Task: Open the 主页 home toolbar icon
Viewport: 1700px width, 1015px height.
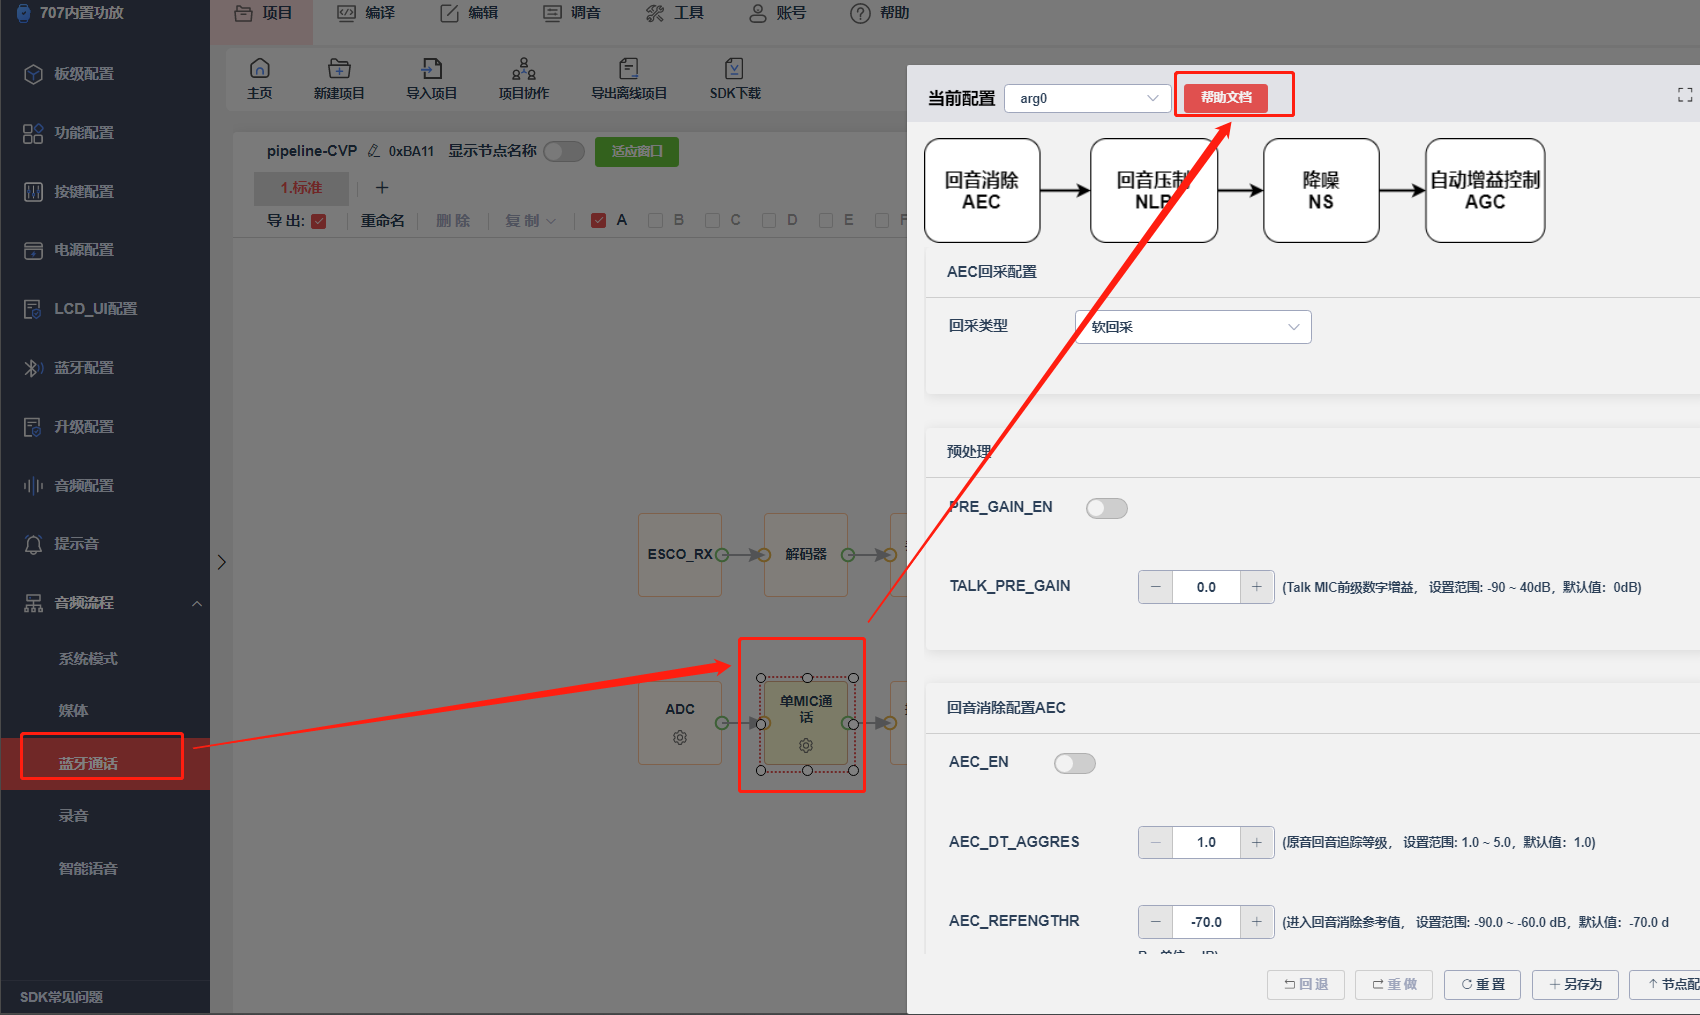Action: click(x=260, y=78)
